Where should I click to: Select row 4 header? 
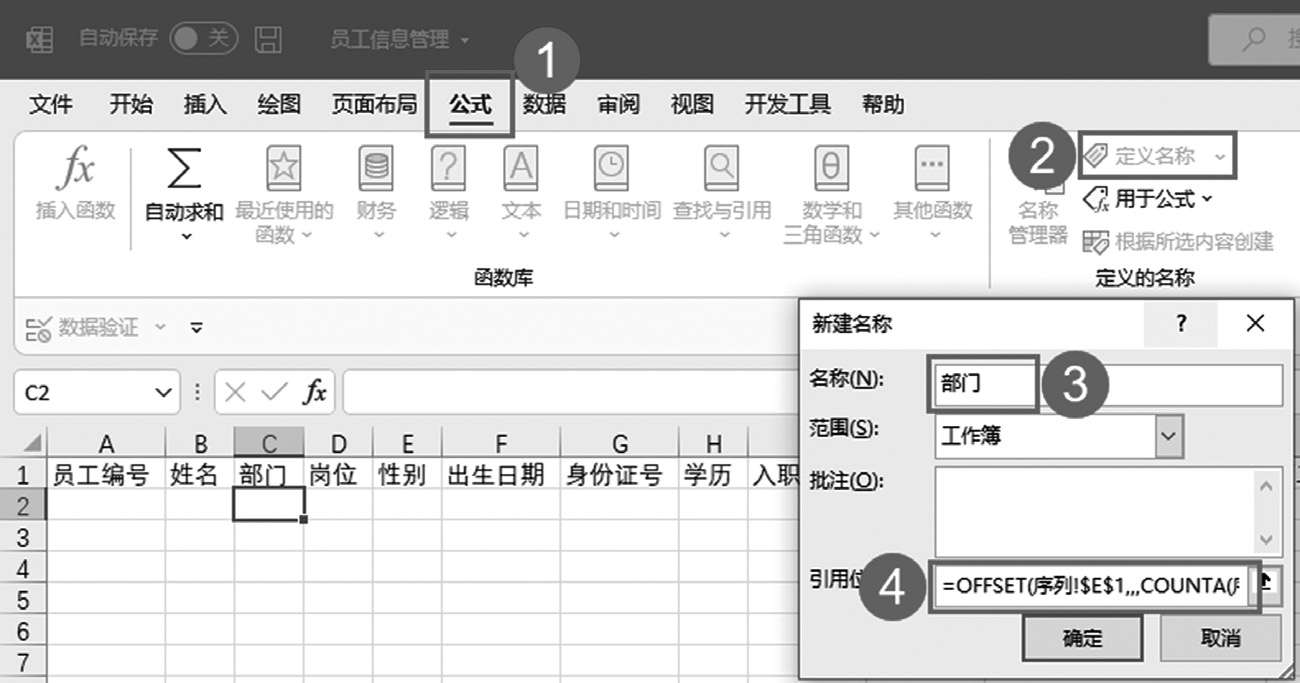tap(24, 568)
